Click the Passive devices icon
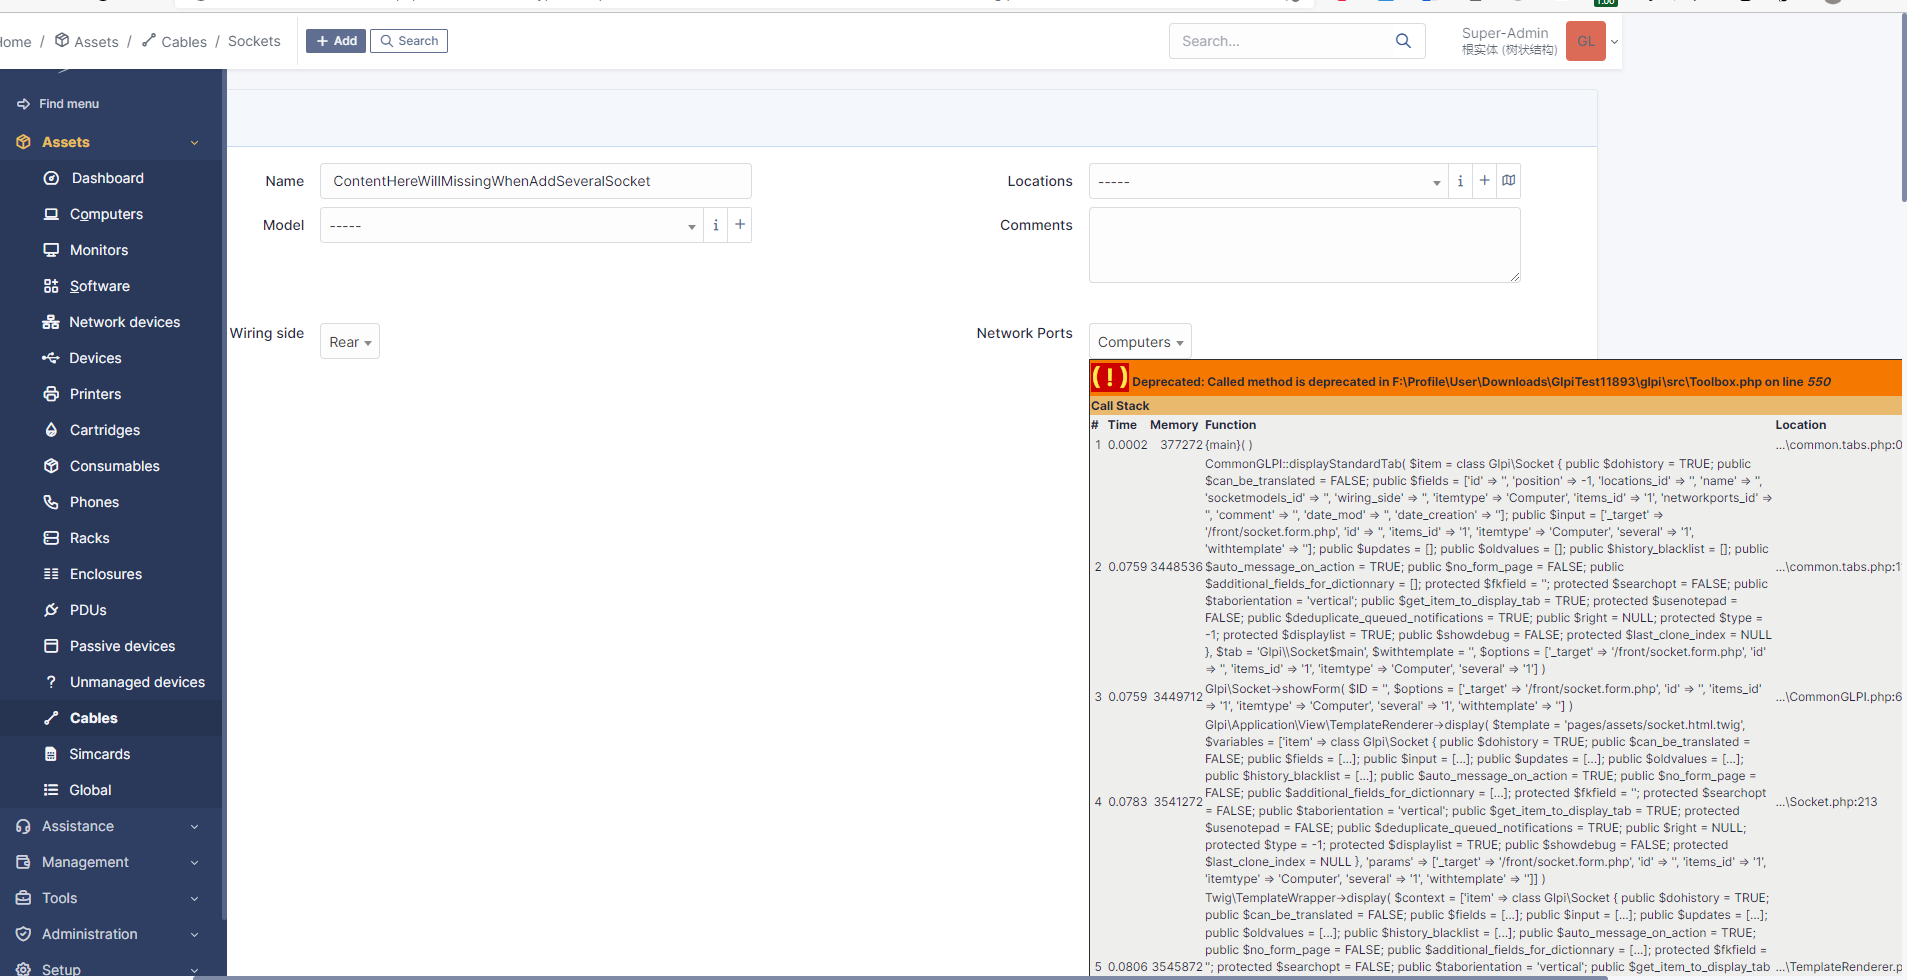1907x980 pixels. 51,646
